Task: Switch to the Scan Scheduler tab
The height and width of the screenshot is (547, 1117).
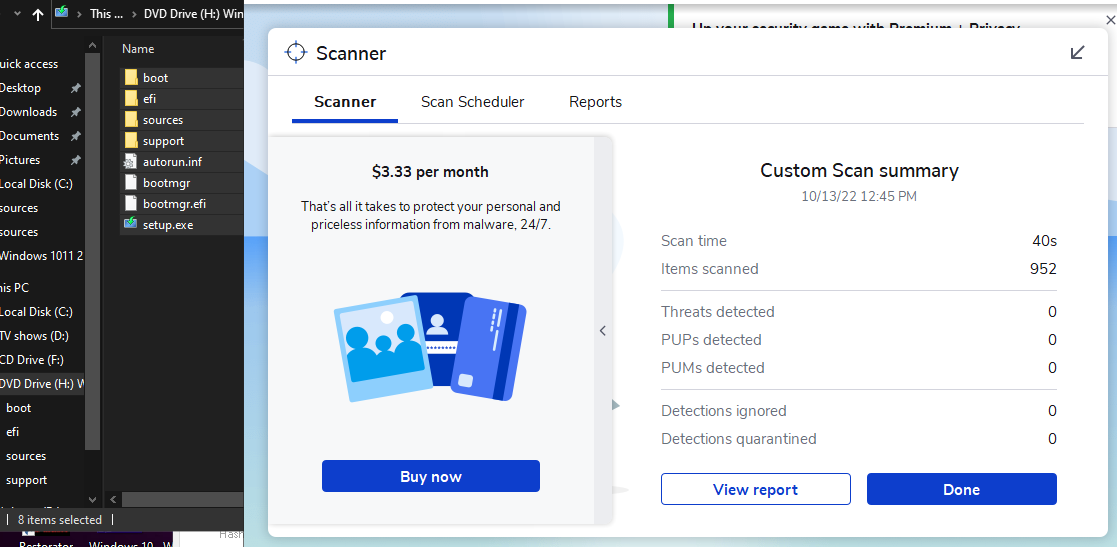Action: tap(472, 102)
